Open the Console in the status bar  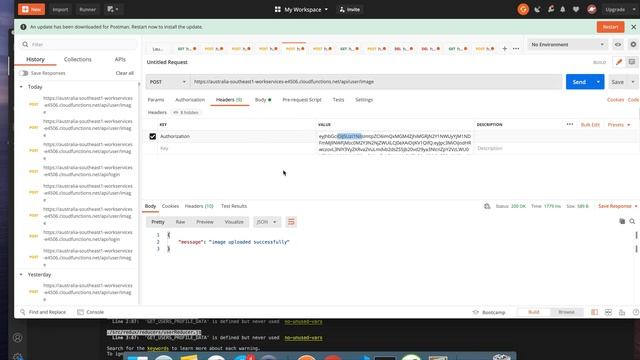point(91,312)
